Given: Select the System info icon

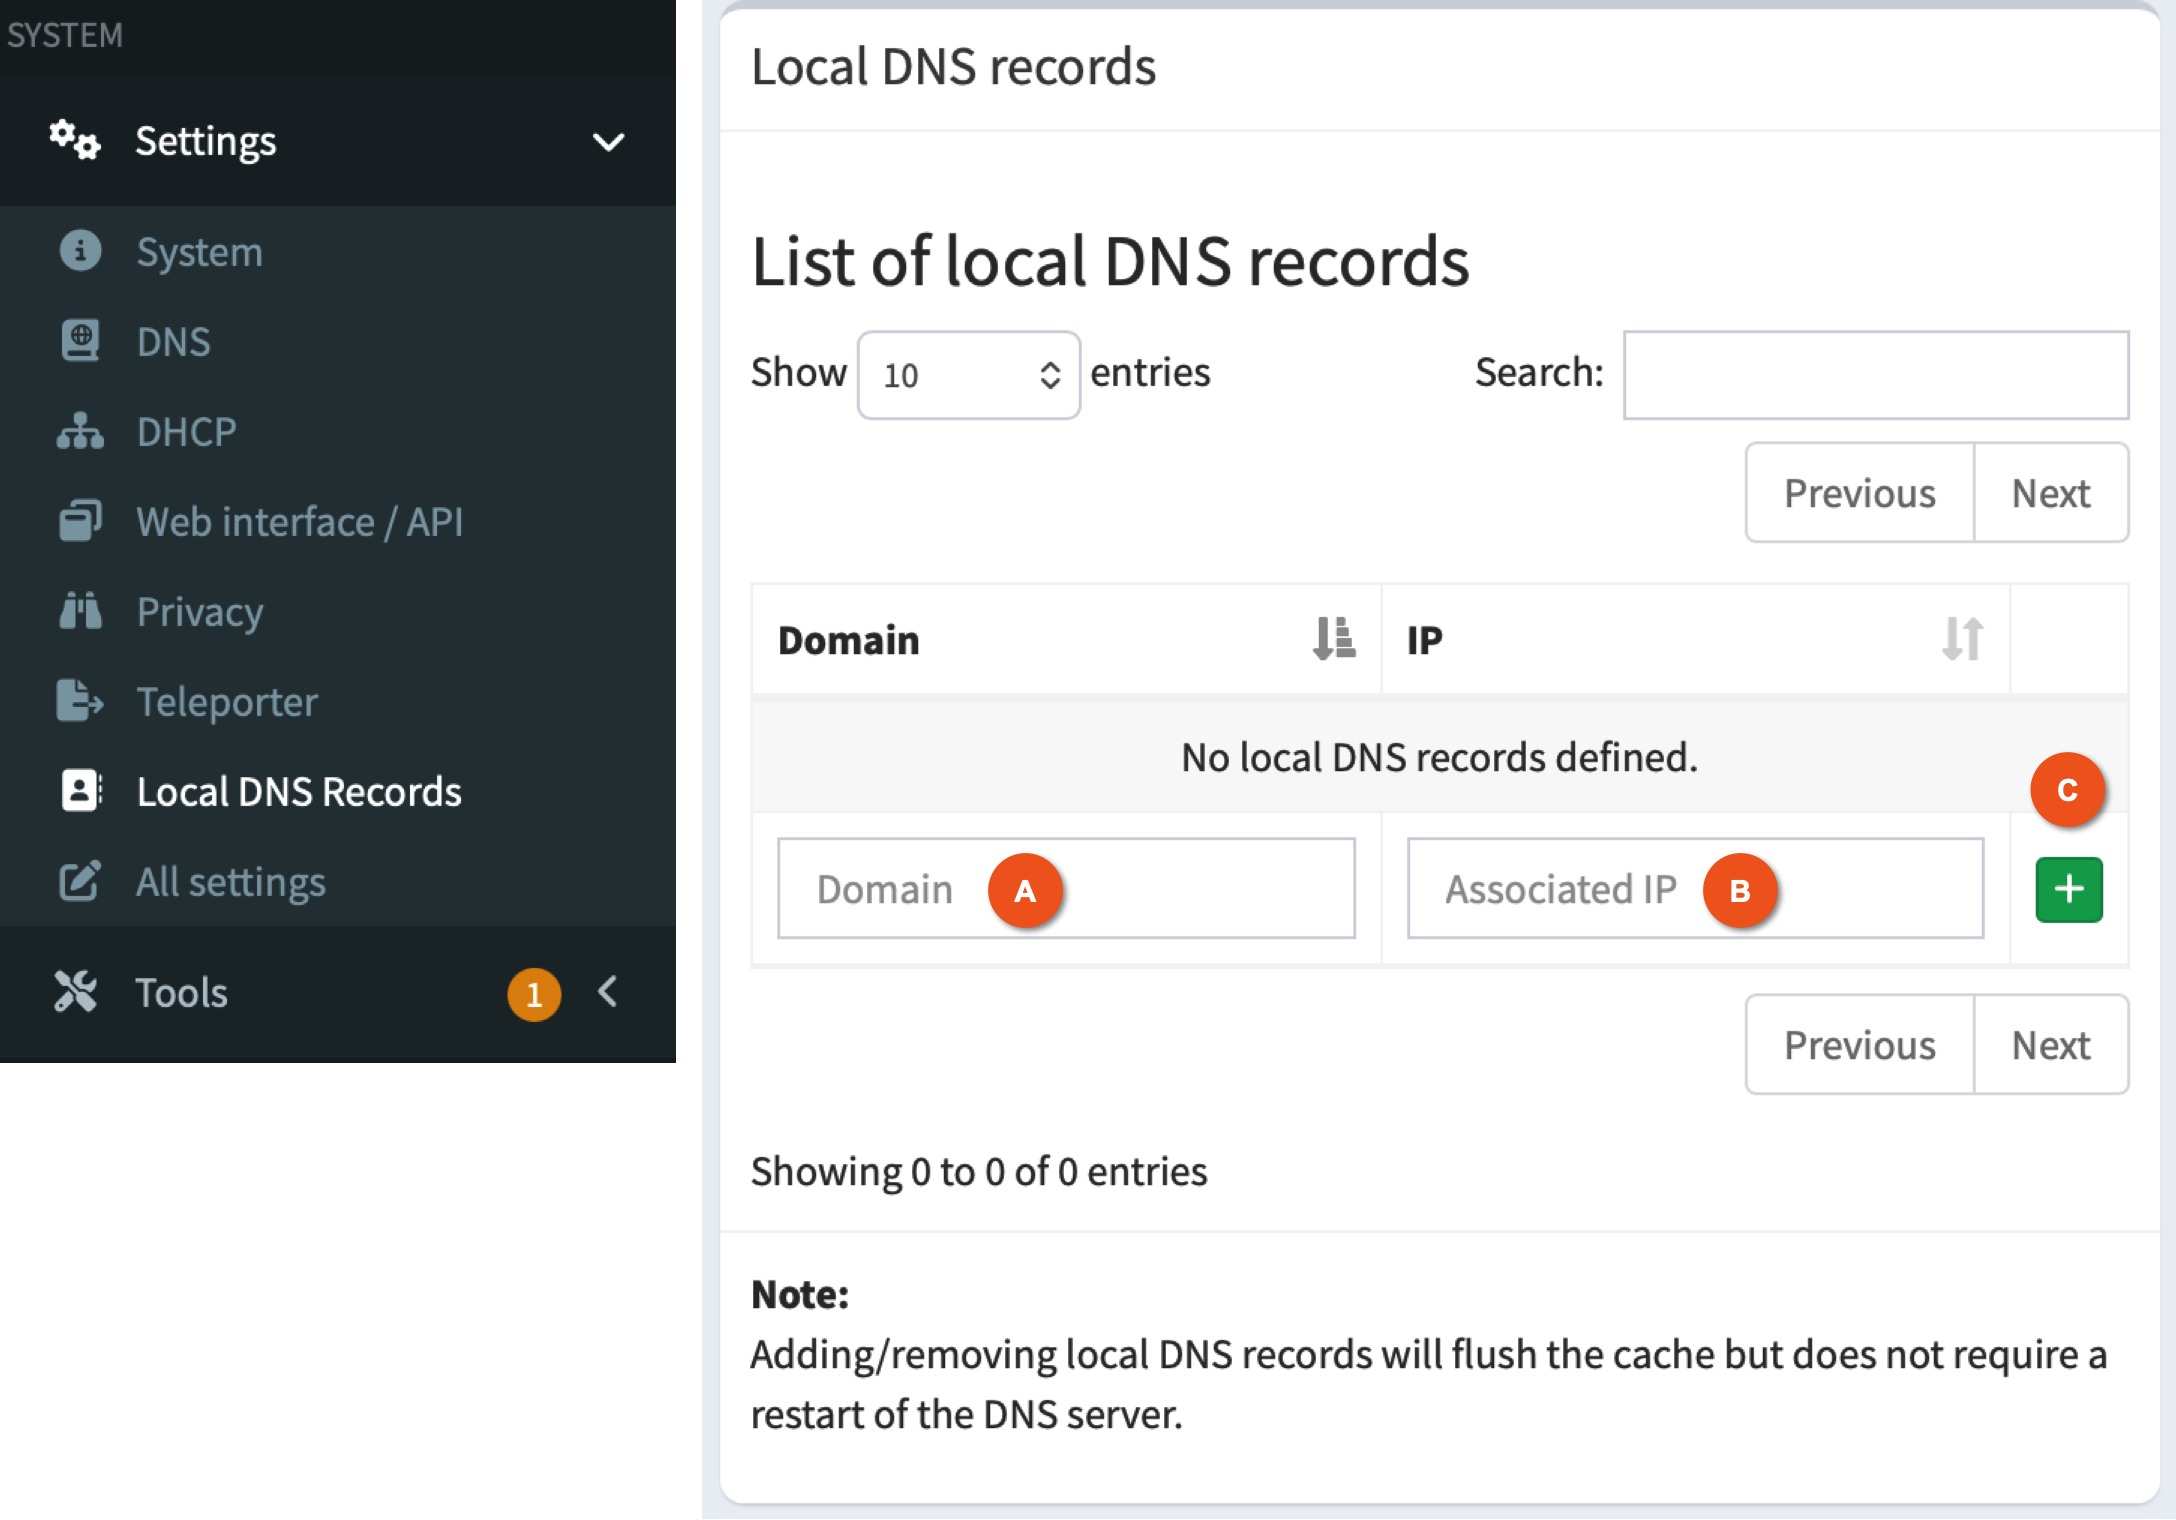Looking at the screenshot, I should pos(81,251).
